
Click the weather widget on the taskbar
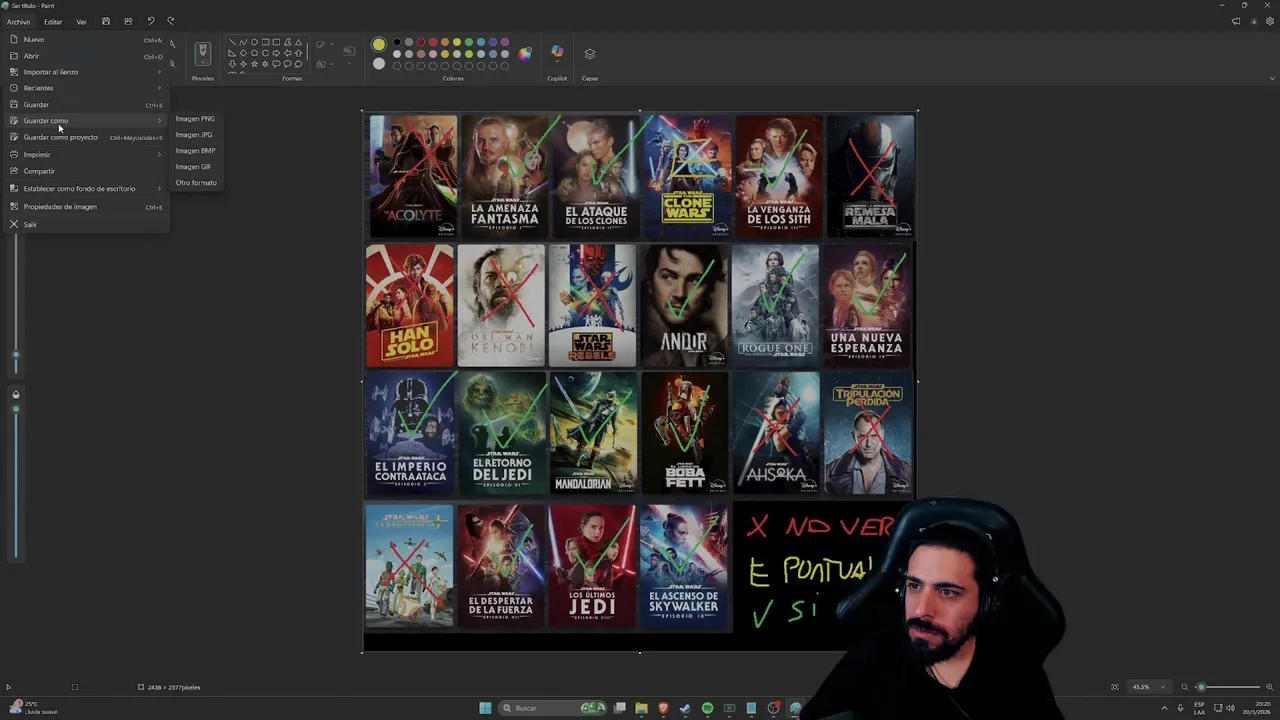[x=36, y=708]
